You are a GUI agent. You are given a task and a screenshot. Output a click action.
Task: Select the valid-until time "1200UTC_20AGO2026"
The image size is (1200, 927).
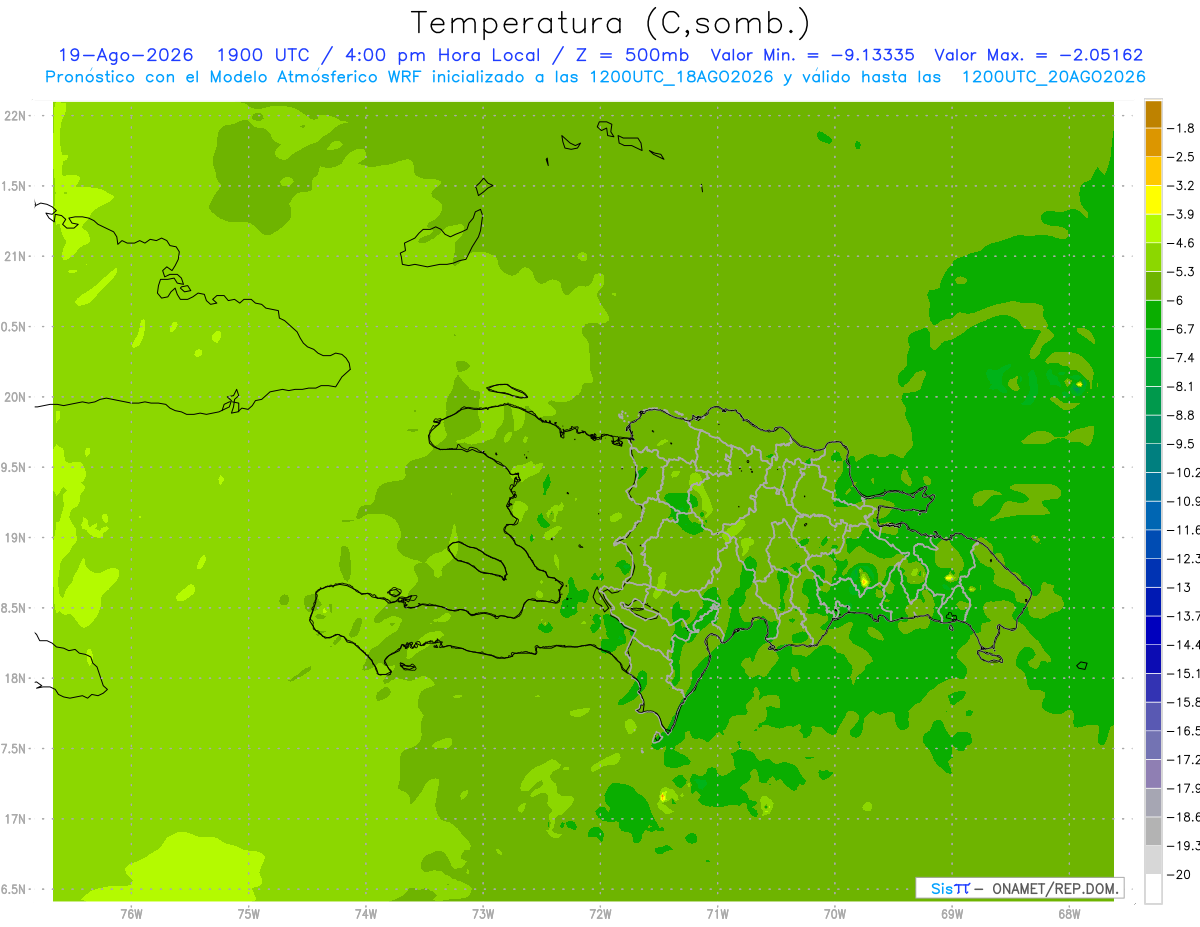(1054, 77)
